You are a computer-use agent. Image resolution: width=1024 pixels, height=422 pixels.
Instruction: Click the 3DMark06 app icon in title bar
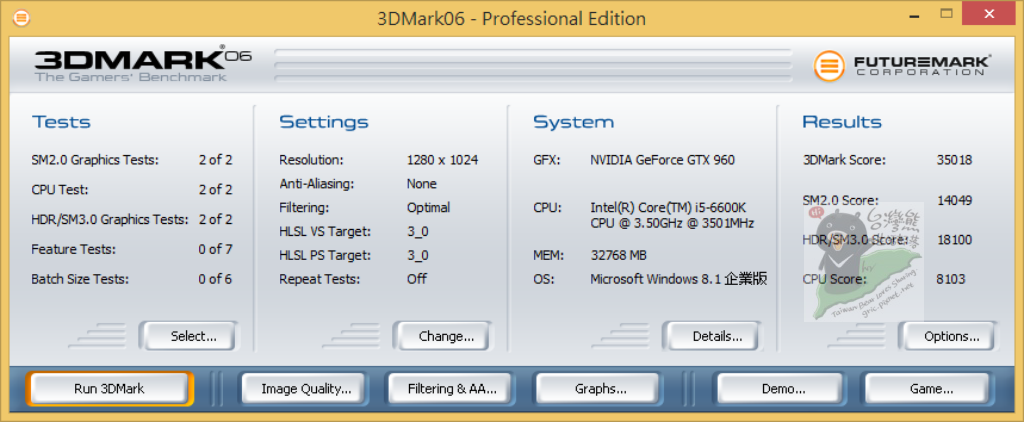click(x=22, y=18)
